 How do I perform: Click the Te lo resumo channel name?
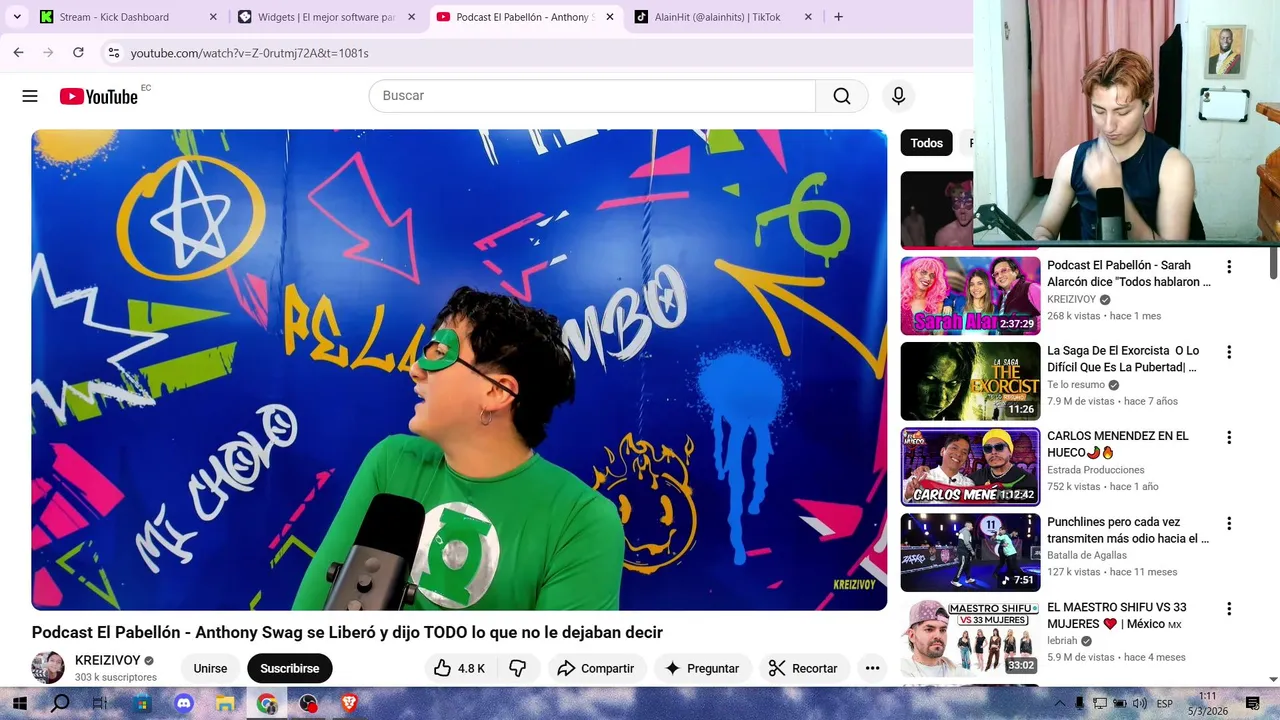click(1076, 385)
